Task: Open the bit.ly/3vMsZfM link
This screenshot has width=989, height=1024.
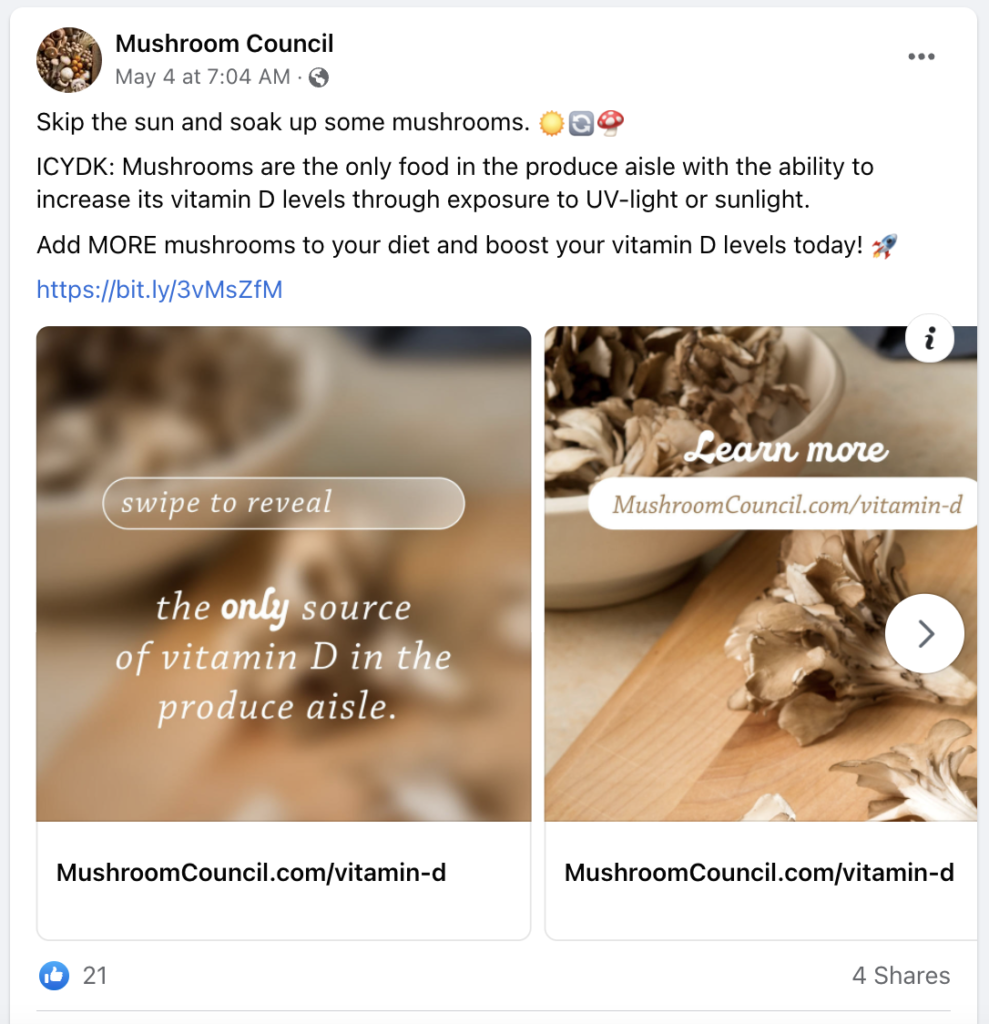Action: coord(159,289)
